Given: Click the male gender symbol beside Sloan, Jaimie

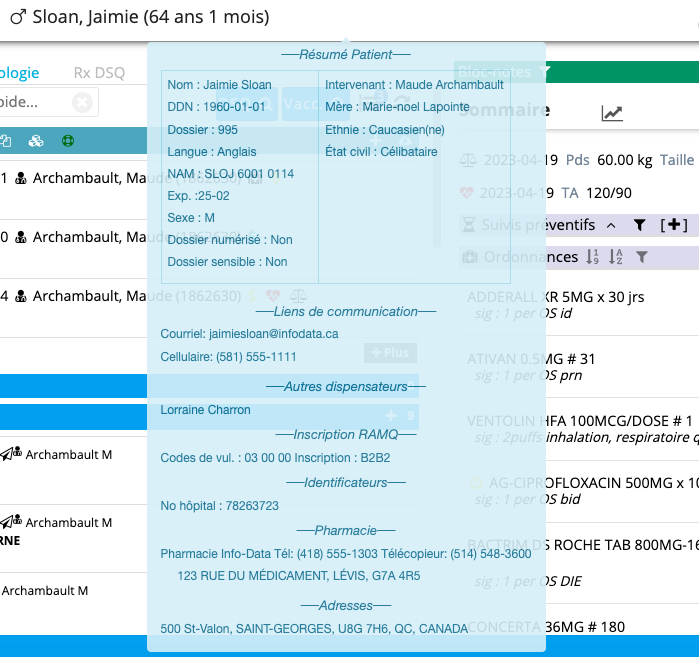Looking at the screenshot, I should coord(18,17).
